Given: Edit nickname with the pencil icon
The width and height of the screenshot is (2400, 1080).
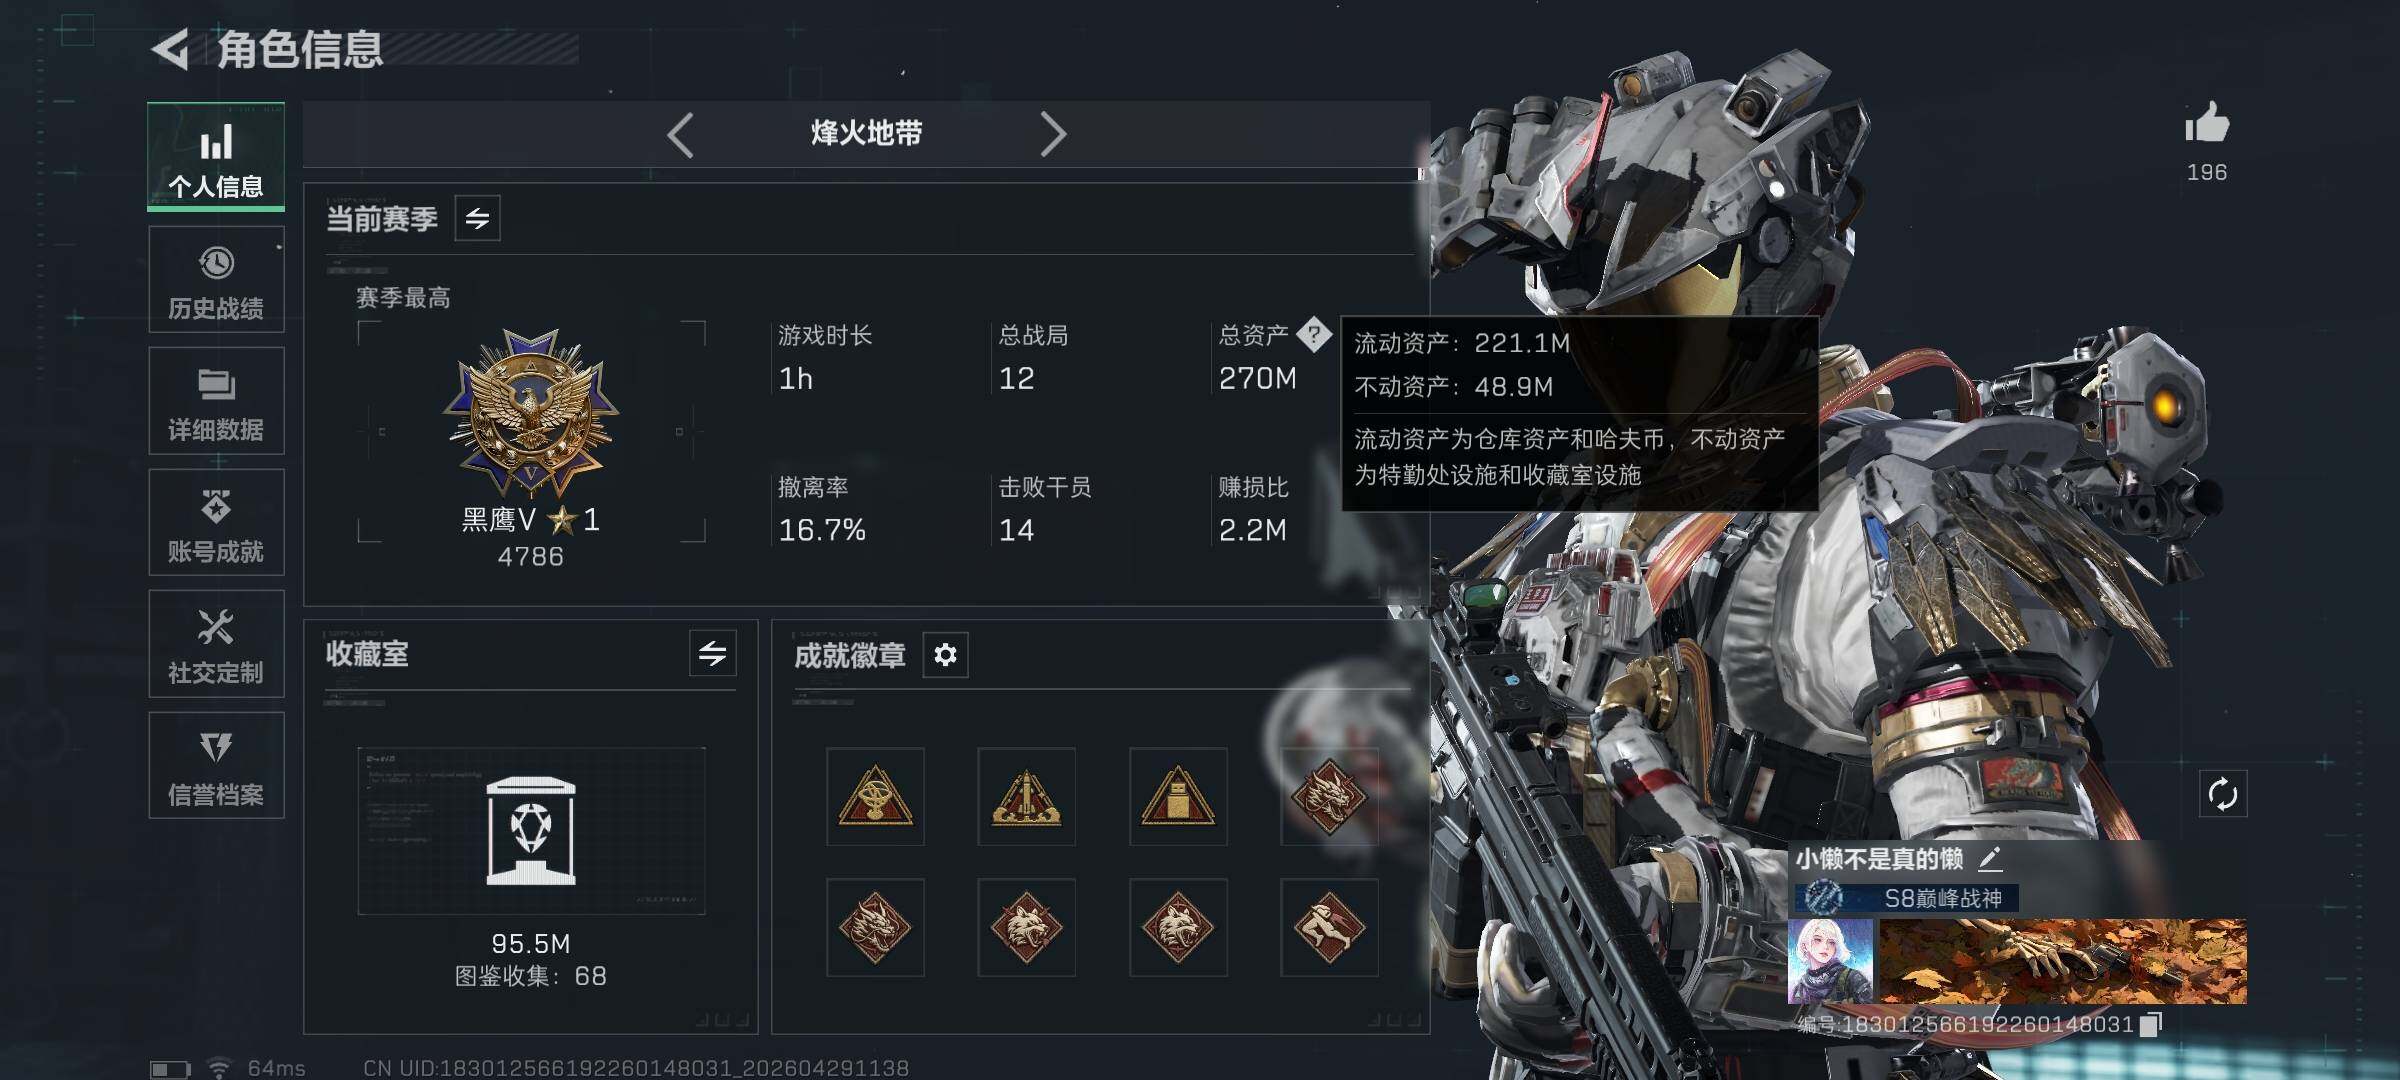Looking at the screenshot, I should tap(1989, 858).
